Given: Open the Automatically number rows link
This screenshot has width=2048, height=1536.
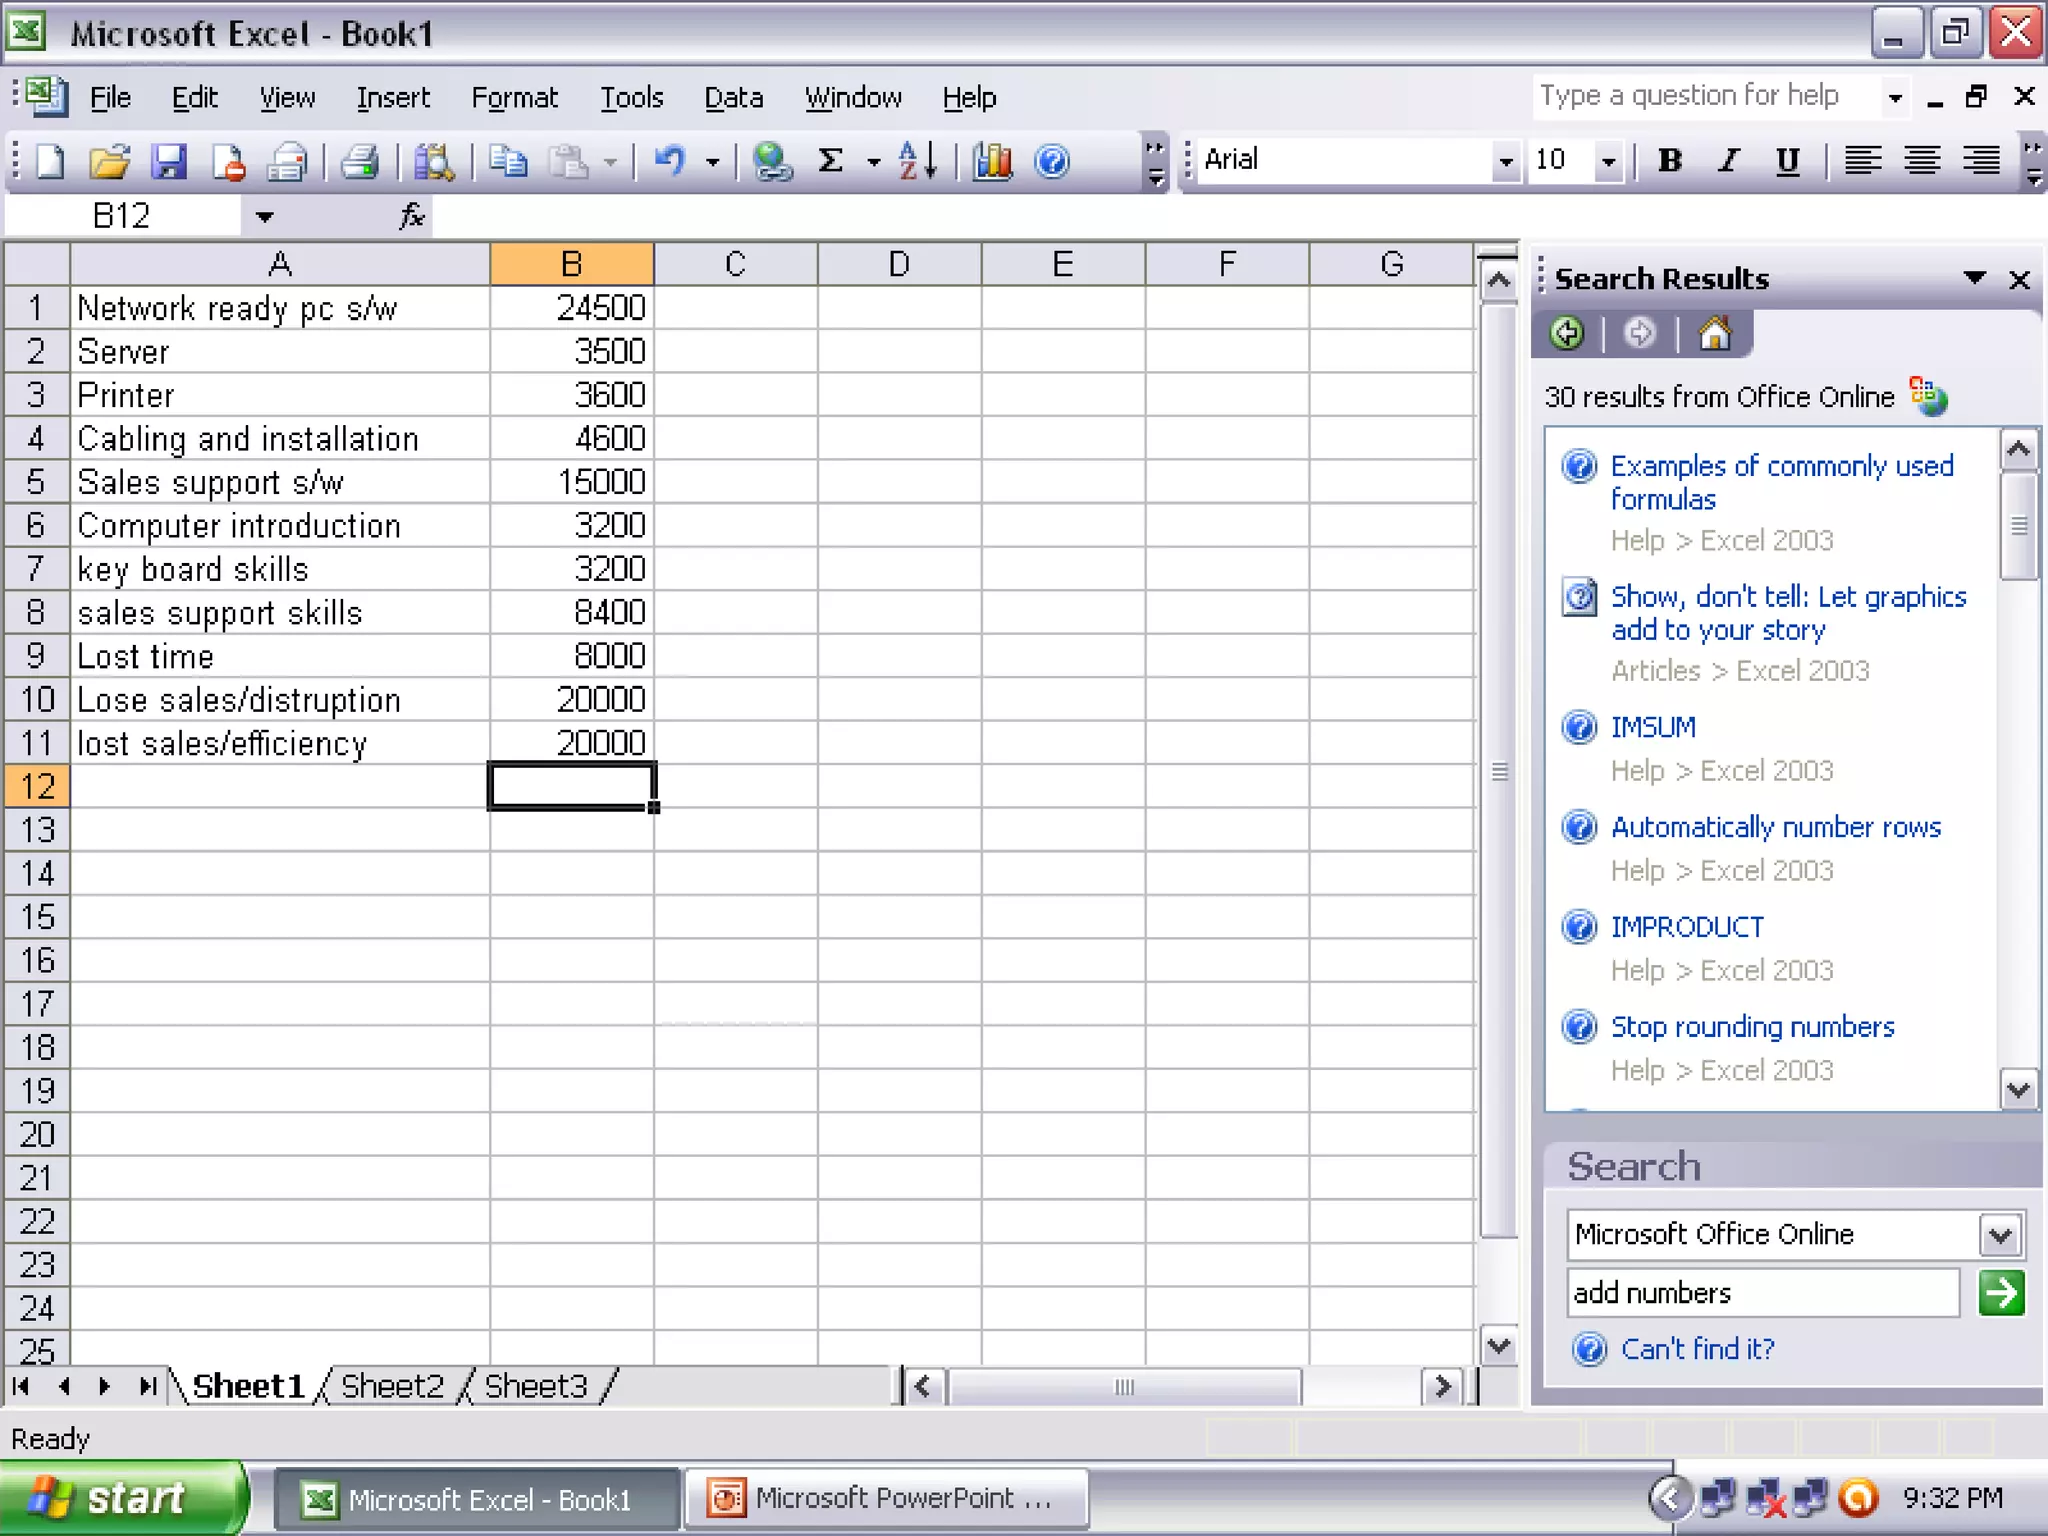Looking at the screenshot, I should coord(1775,827).
